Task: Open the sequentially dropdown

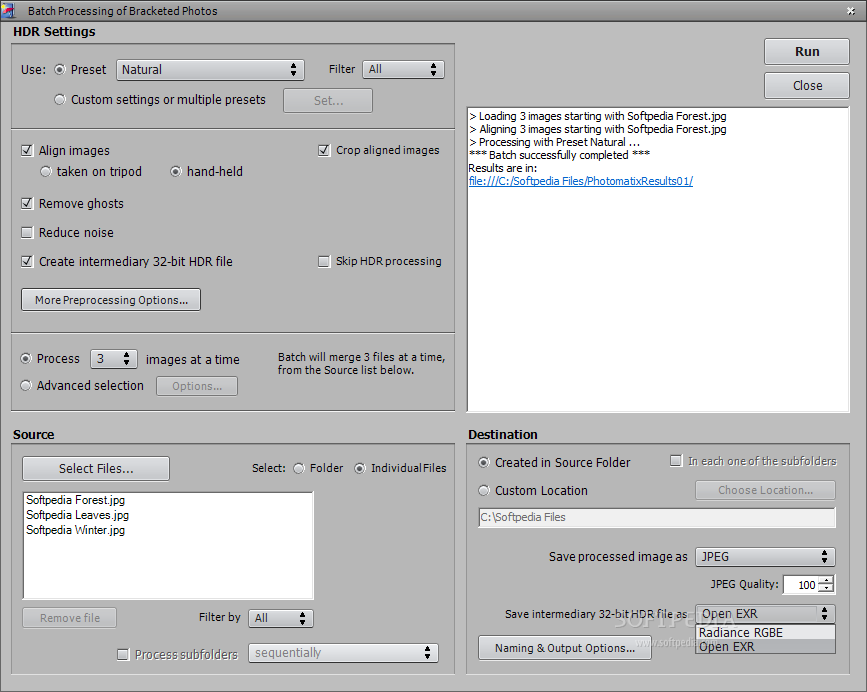Action: click(x=343, y=653)
